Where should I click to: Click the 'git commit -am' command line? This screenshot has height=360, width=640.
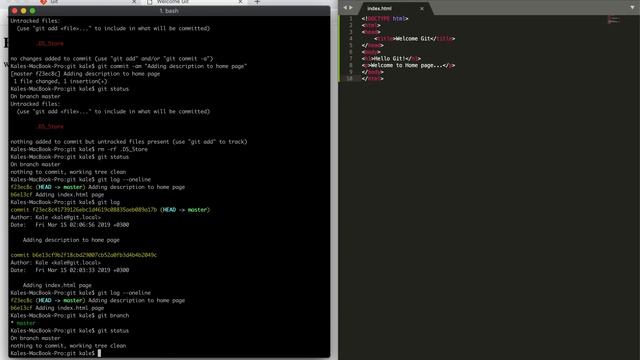129,66
